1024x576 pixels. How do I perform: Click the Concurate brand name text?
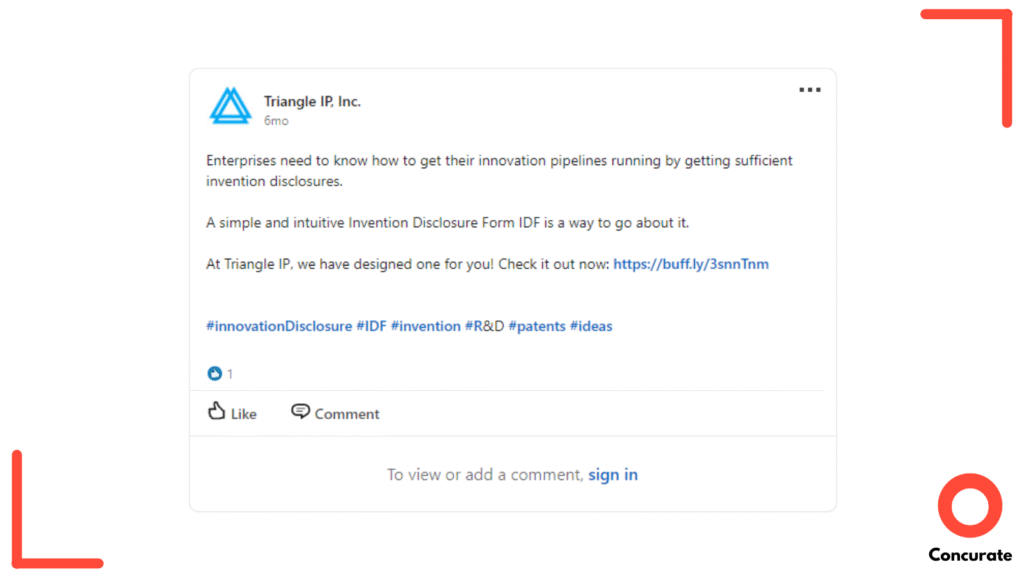tap(969, 555)
